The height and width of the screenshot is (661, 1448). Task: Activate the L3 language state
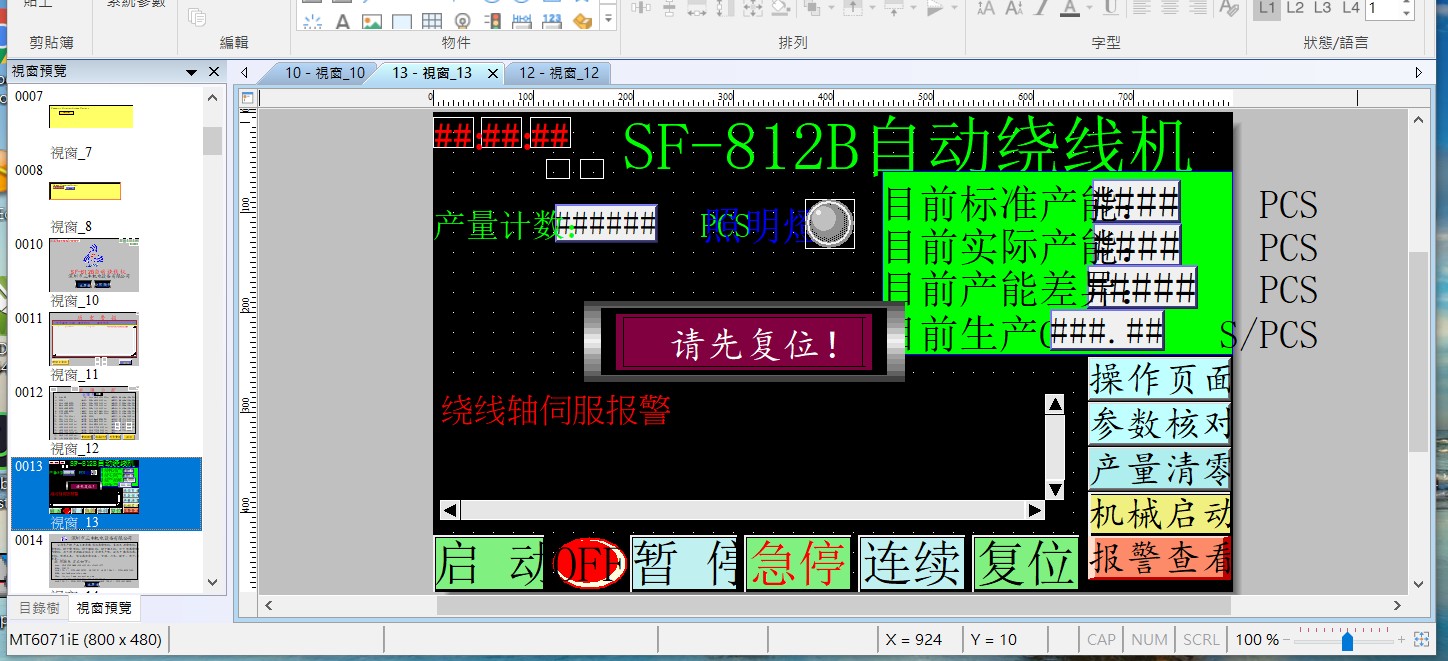tap(1322, 8)
